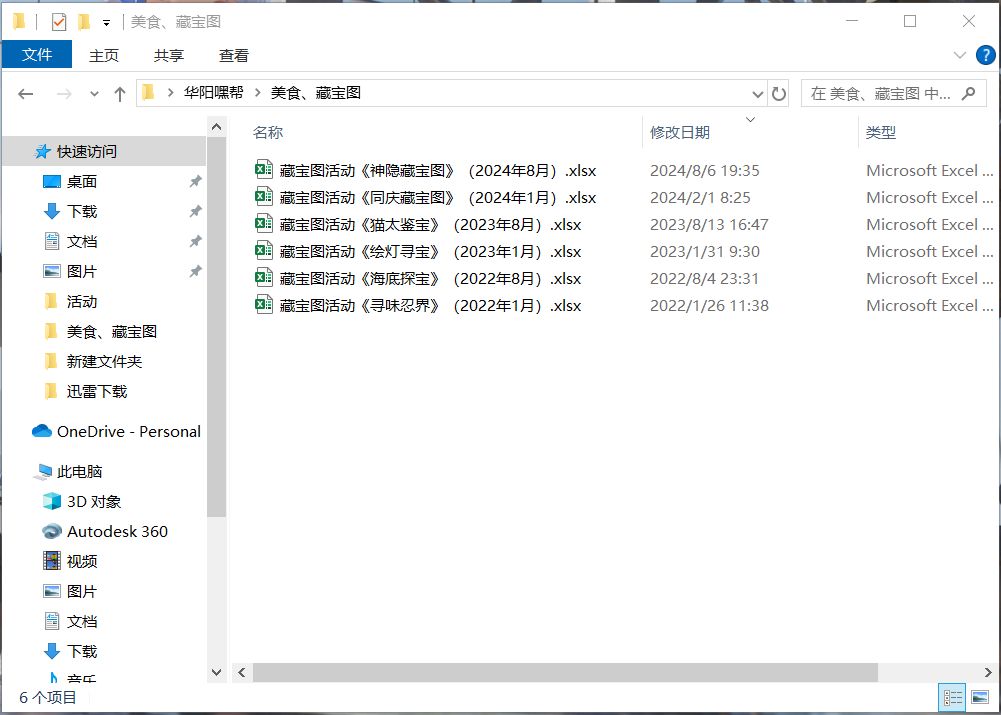Open the 文件 menu
Image resolution: width=1001 pixels, height=715 pixels.
[36, 55]
